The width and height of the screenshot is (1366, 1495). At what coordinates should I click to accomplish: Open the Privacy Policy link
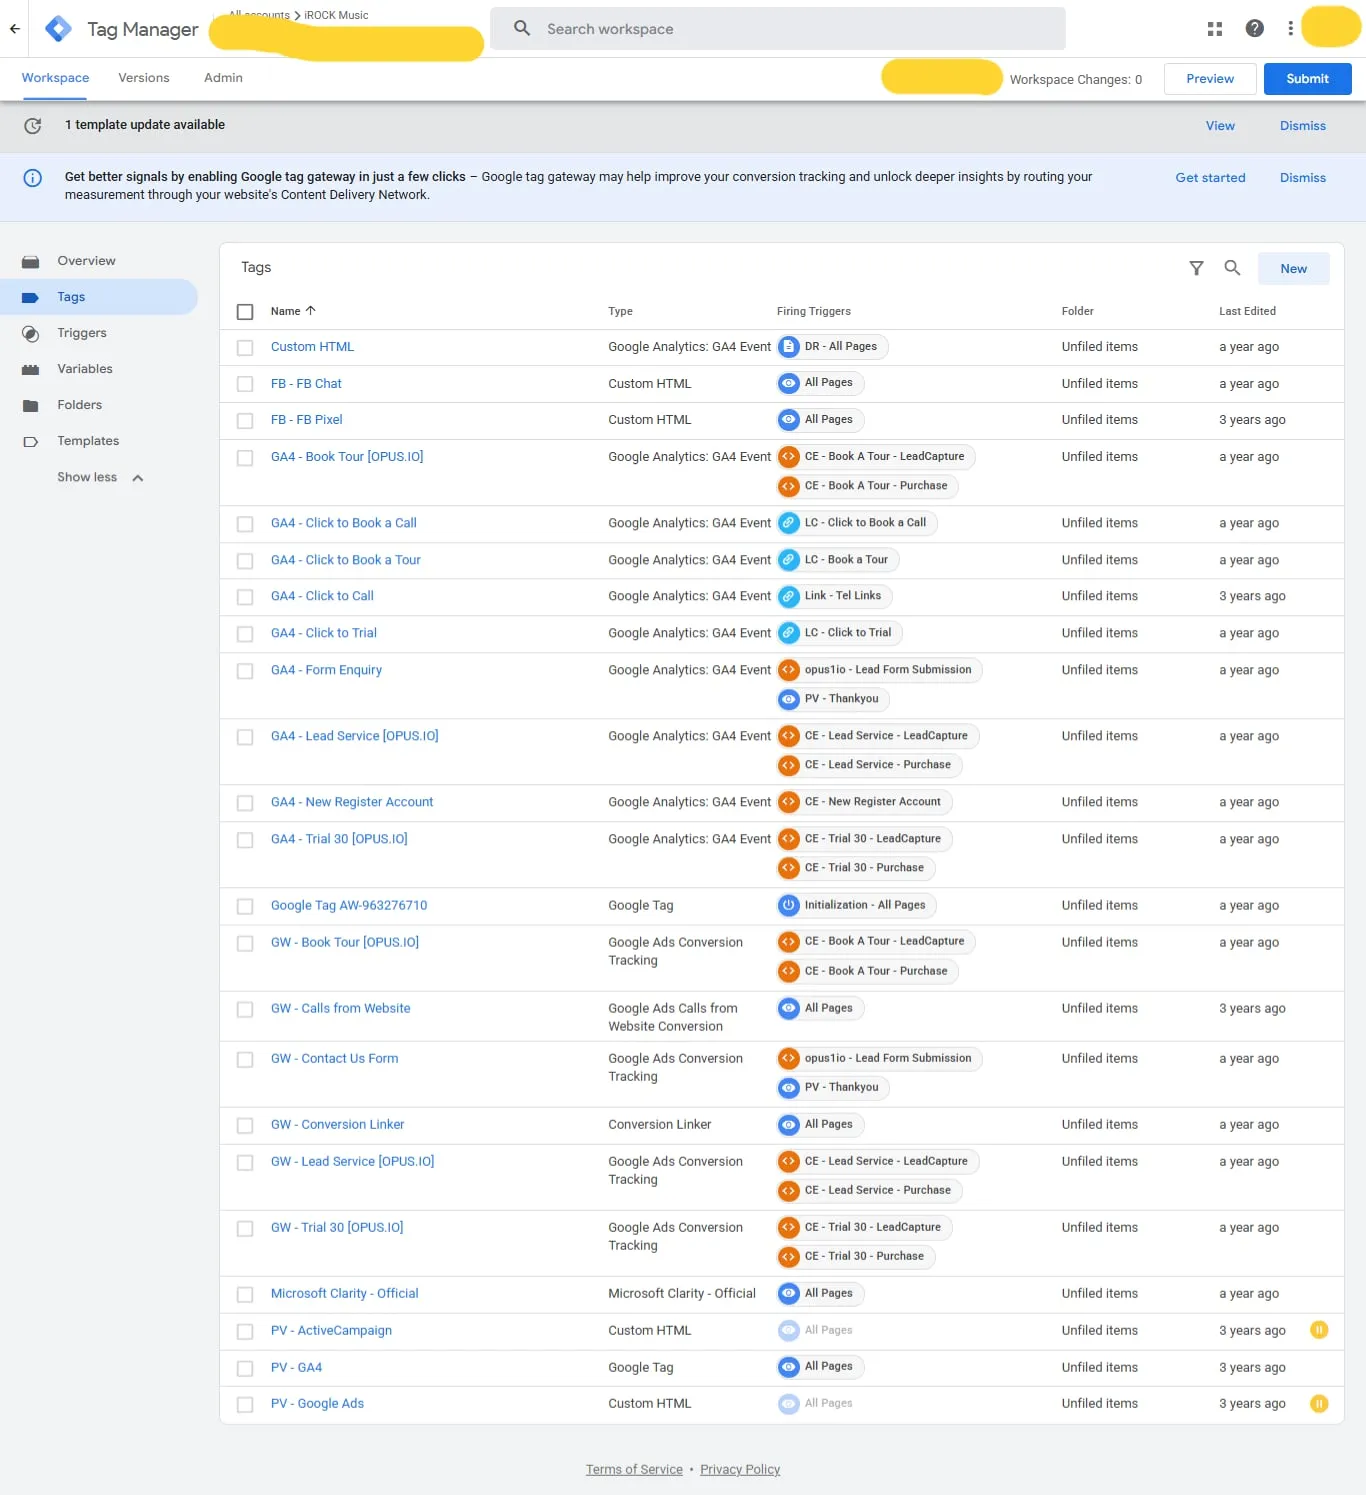coord(740,1469)
